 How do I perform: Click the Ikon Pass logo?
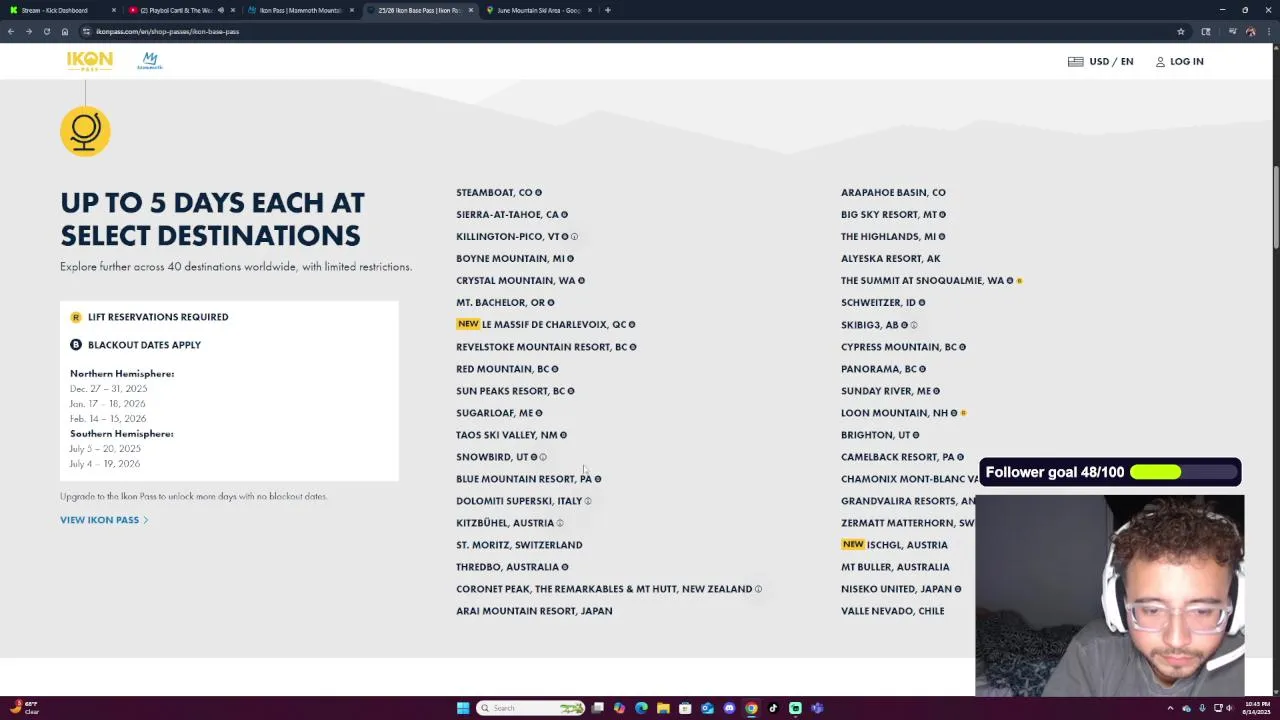click(x=89, y=61)
